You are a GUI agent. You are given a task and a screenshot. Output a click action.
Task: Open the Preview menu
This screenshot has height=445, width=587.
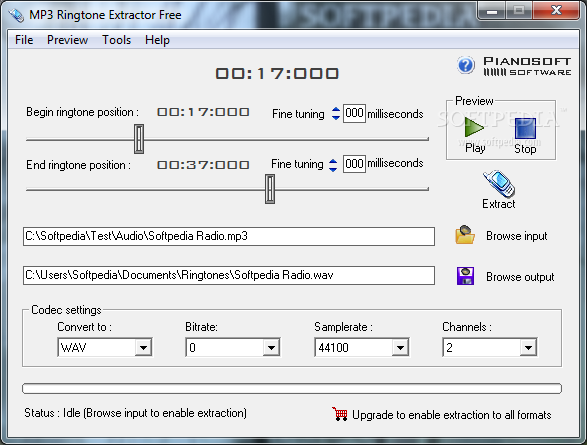(x=67, y=40)
